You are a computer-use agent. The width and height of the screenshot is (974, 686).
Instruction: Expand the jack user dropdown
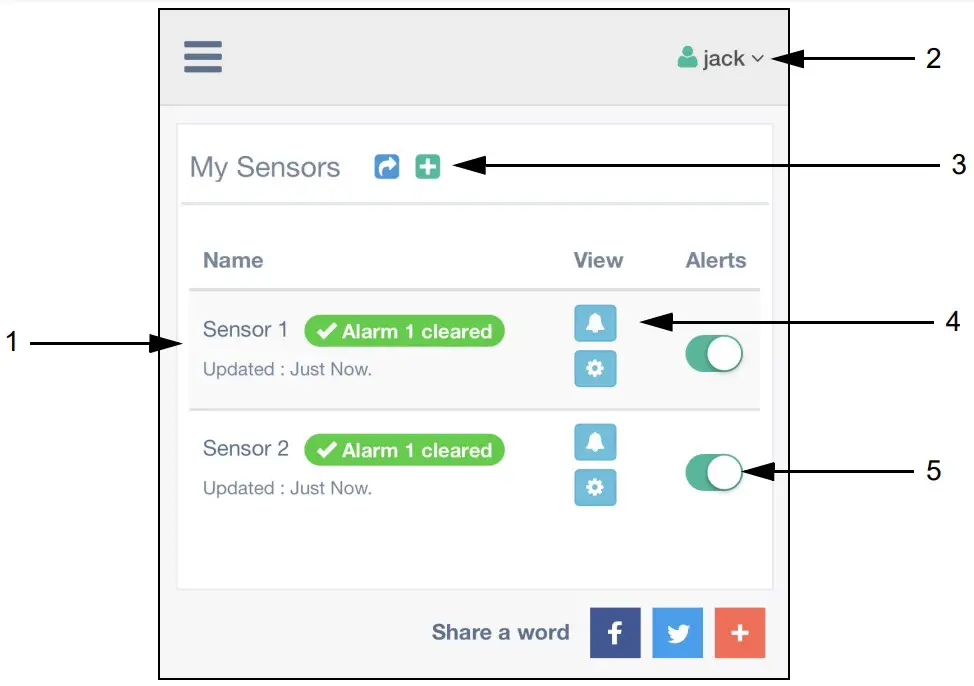pos(757,59)
